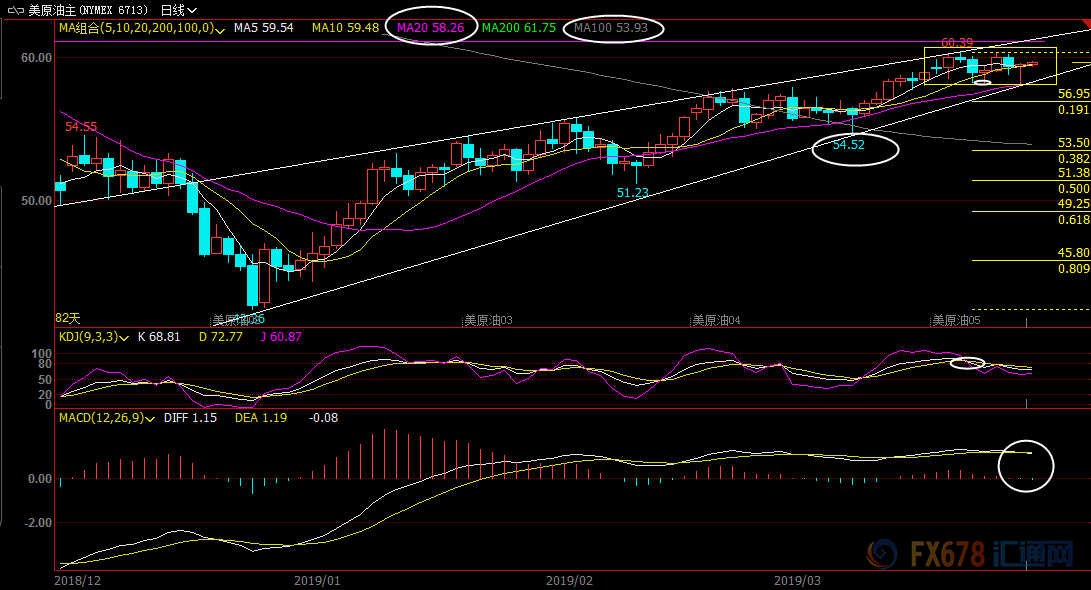Click the 2019/02 date on time axis
1091x590 pixels.
(x=569, y=579)
